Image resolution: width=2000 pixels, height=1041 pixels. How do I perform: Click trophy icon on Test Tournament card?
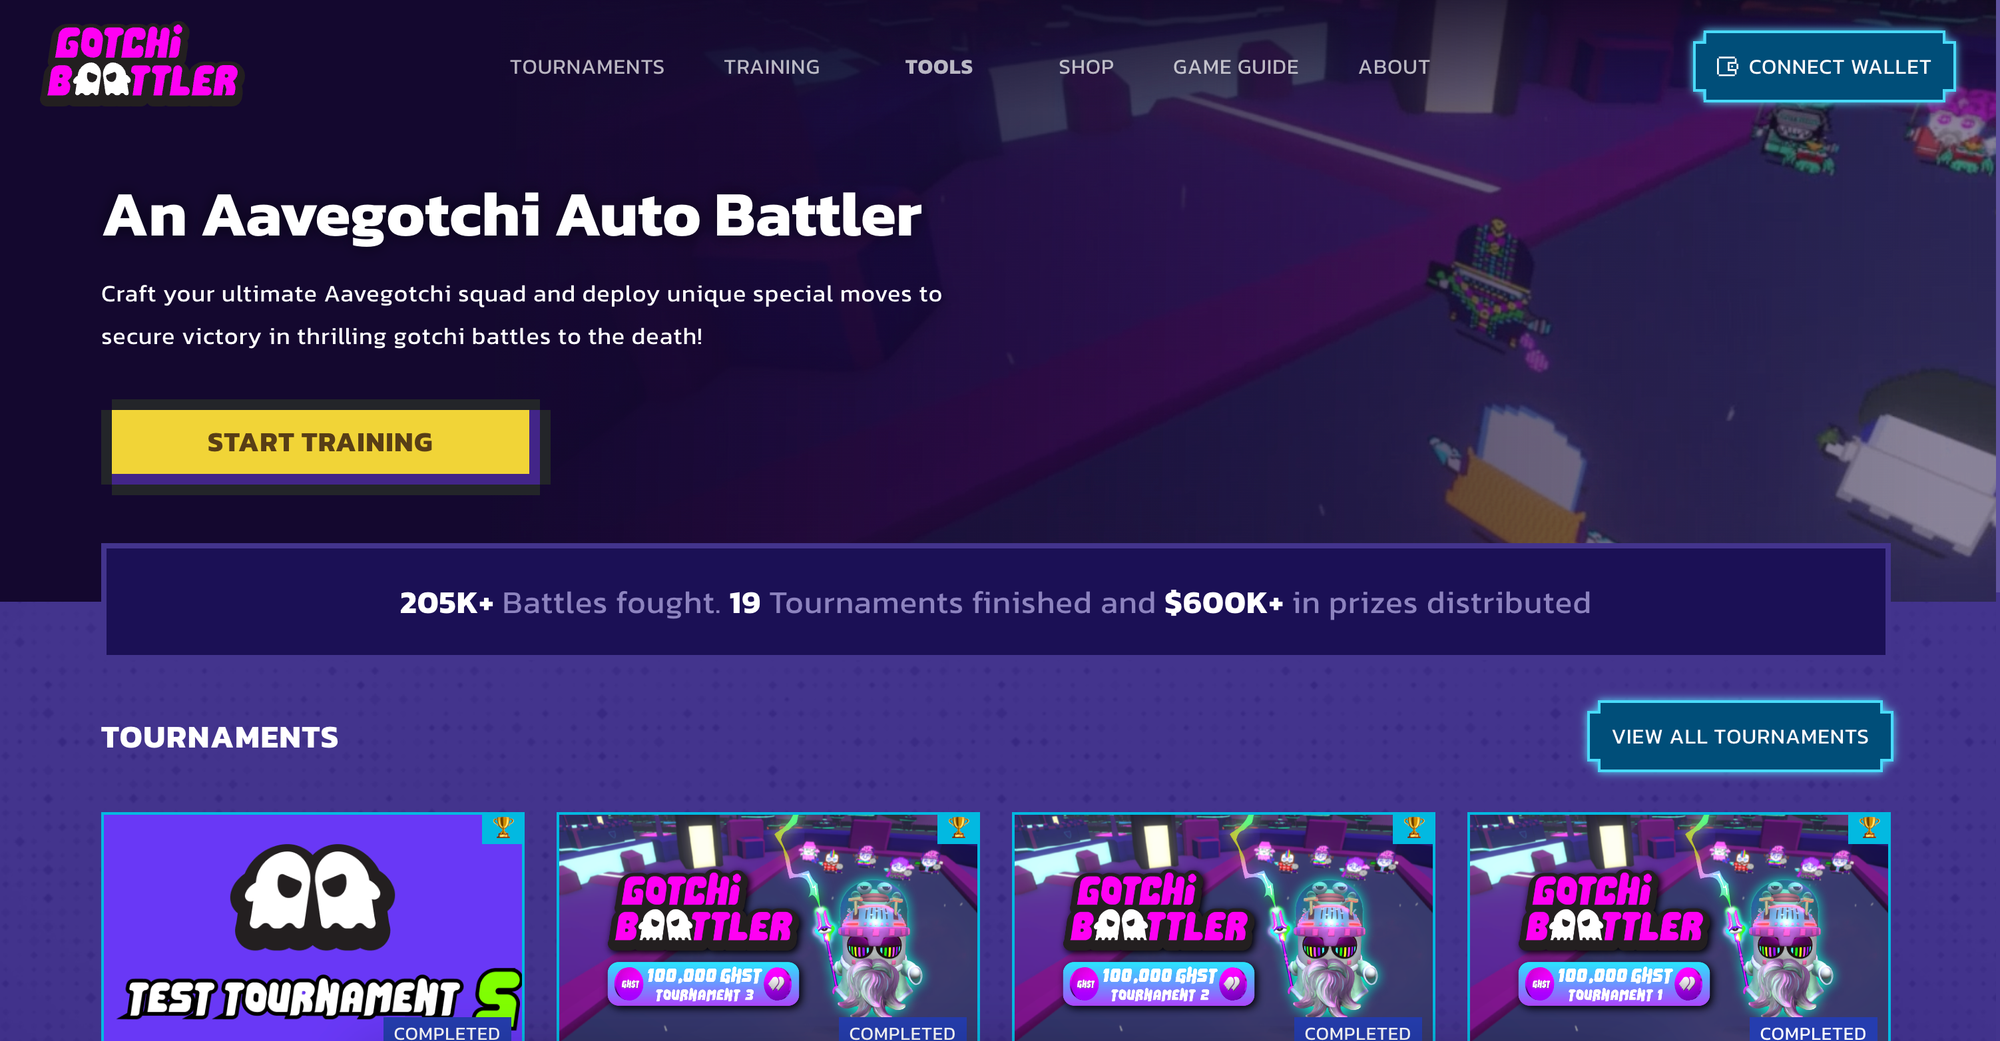(503, 827)
